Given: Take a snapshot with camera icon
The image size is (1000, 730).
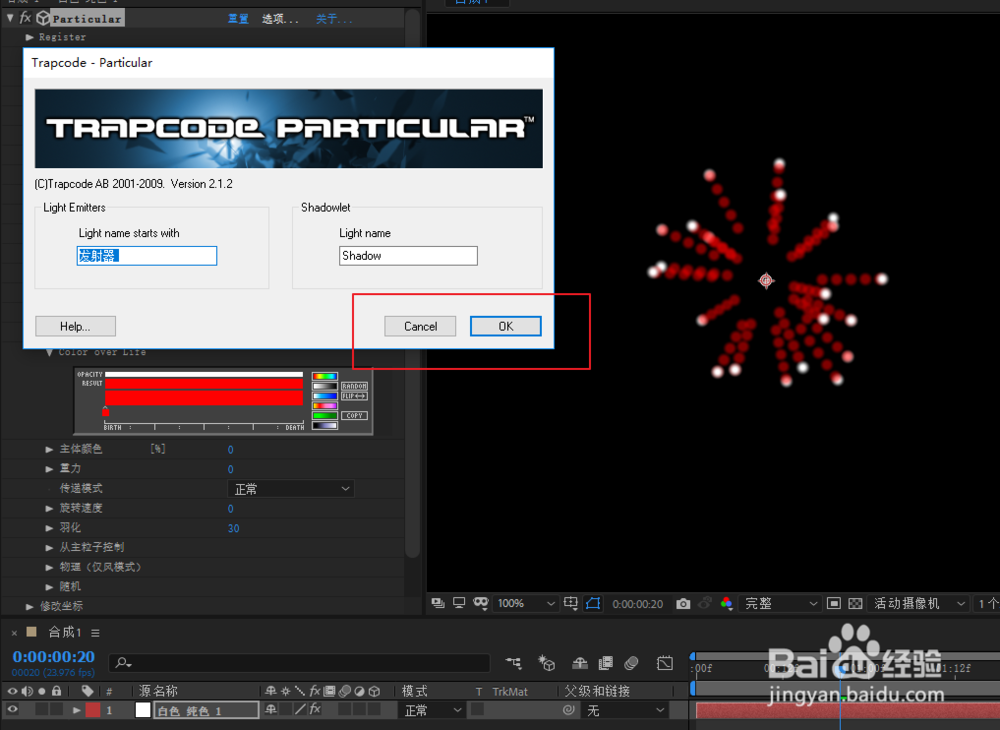Looking at the screenshot, I should pyautogui.click(x=683, y=603).
